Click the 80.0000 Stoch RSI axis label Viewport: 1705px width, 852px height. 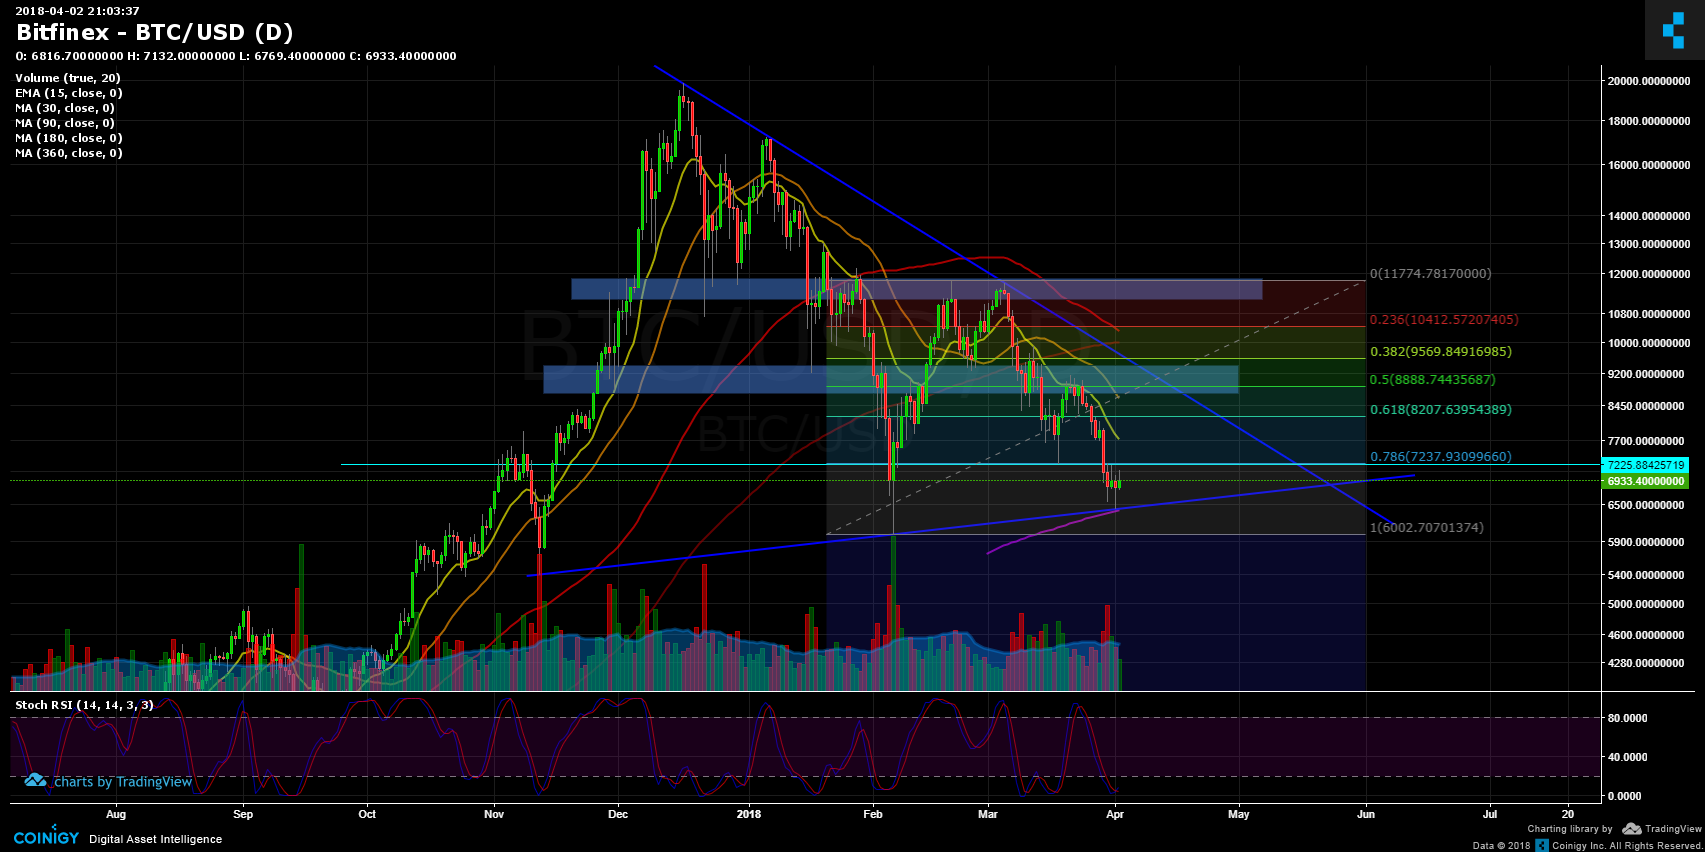1627,718
